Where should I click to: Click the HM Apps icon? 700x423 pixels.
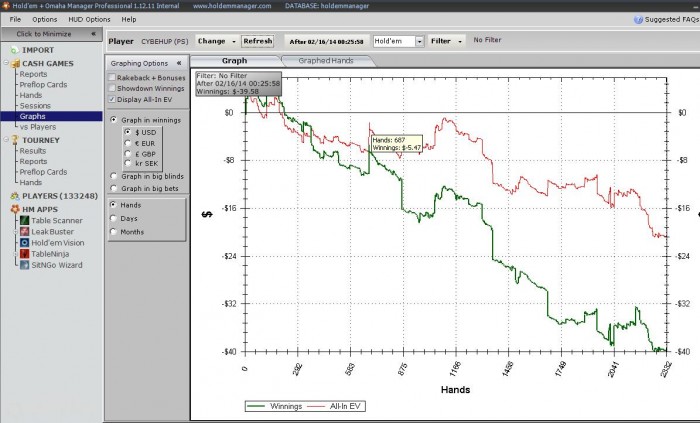pyautogui.click(x=15, y=209)
